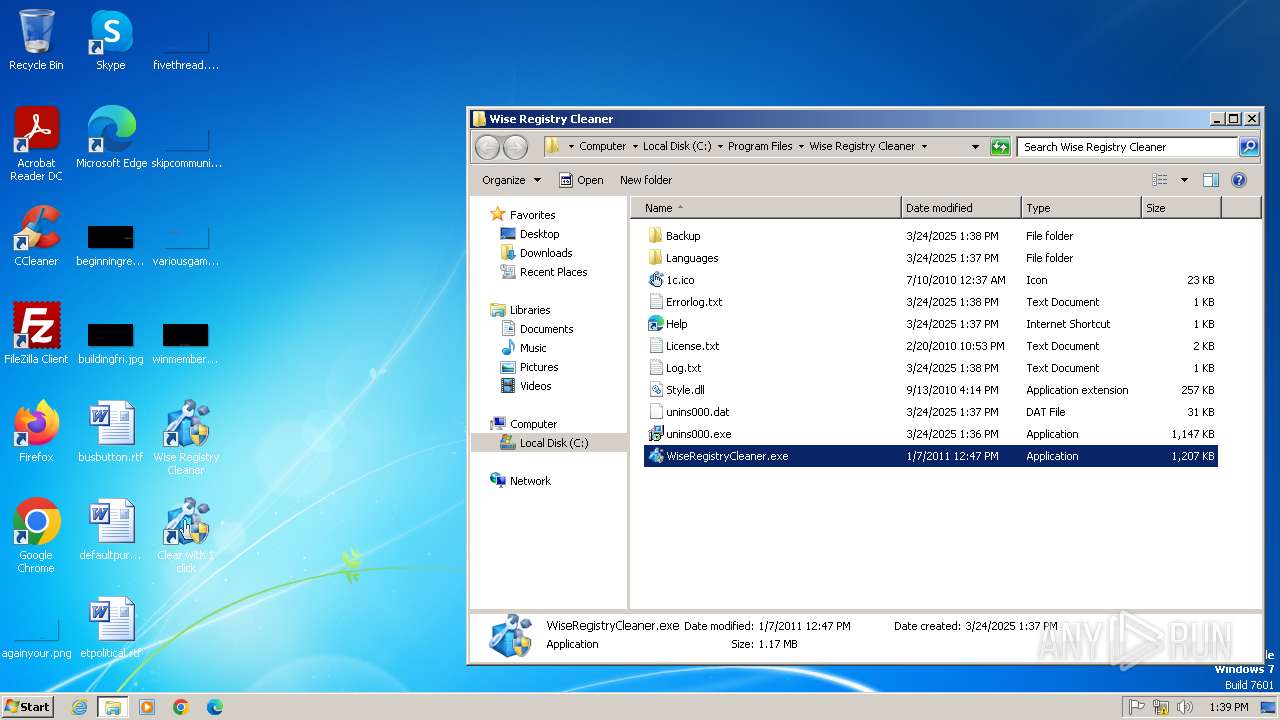The image size is (1280, 720).
Task: Click the search magnifier icon
Action: click(x=1248, y=147)
